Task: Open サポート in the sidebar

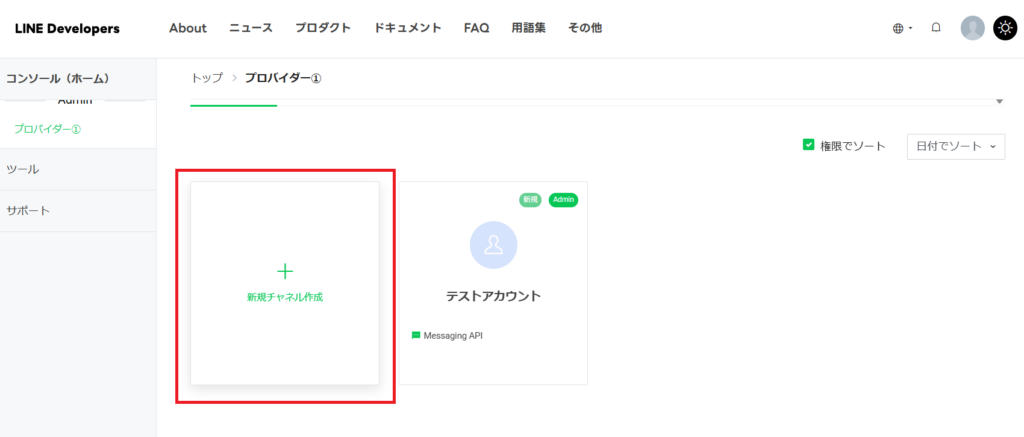Action: tap(28, 211)
